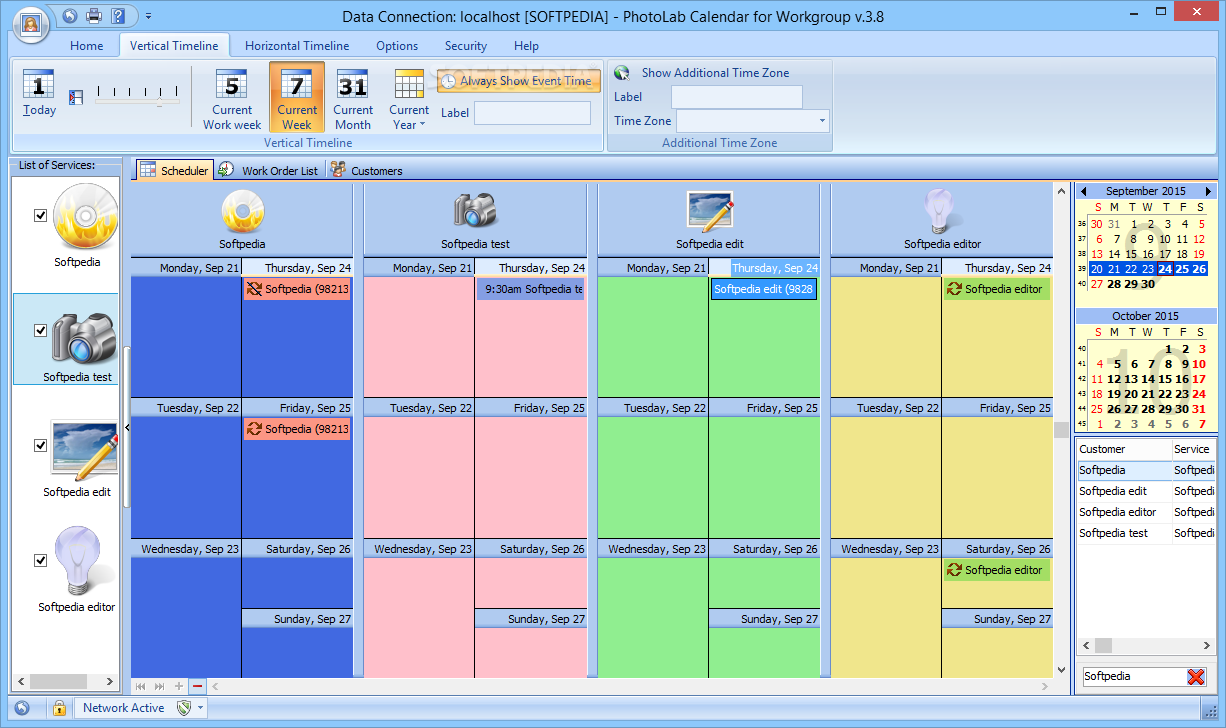Select the Softpedia edit (9828 event
Viewport: 1226px width, 728px height.
pos(763,289)
